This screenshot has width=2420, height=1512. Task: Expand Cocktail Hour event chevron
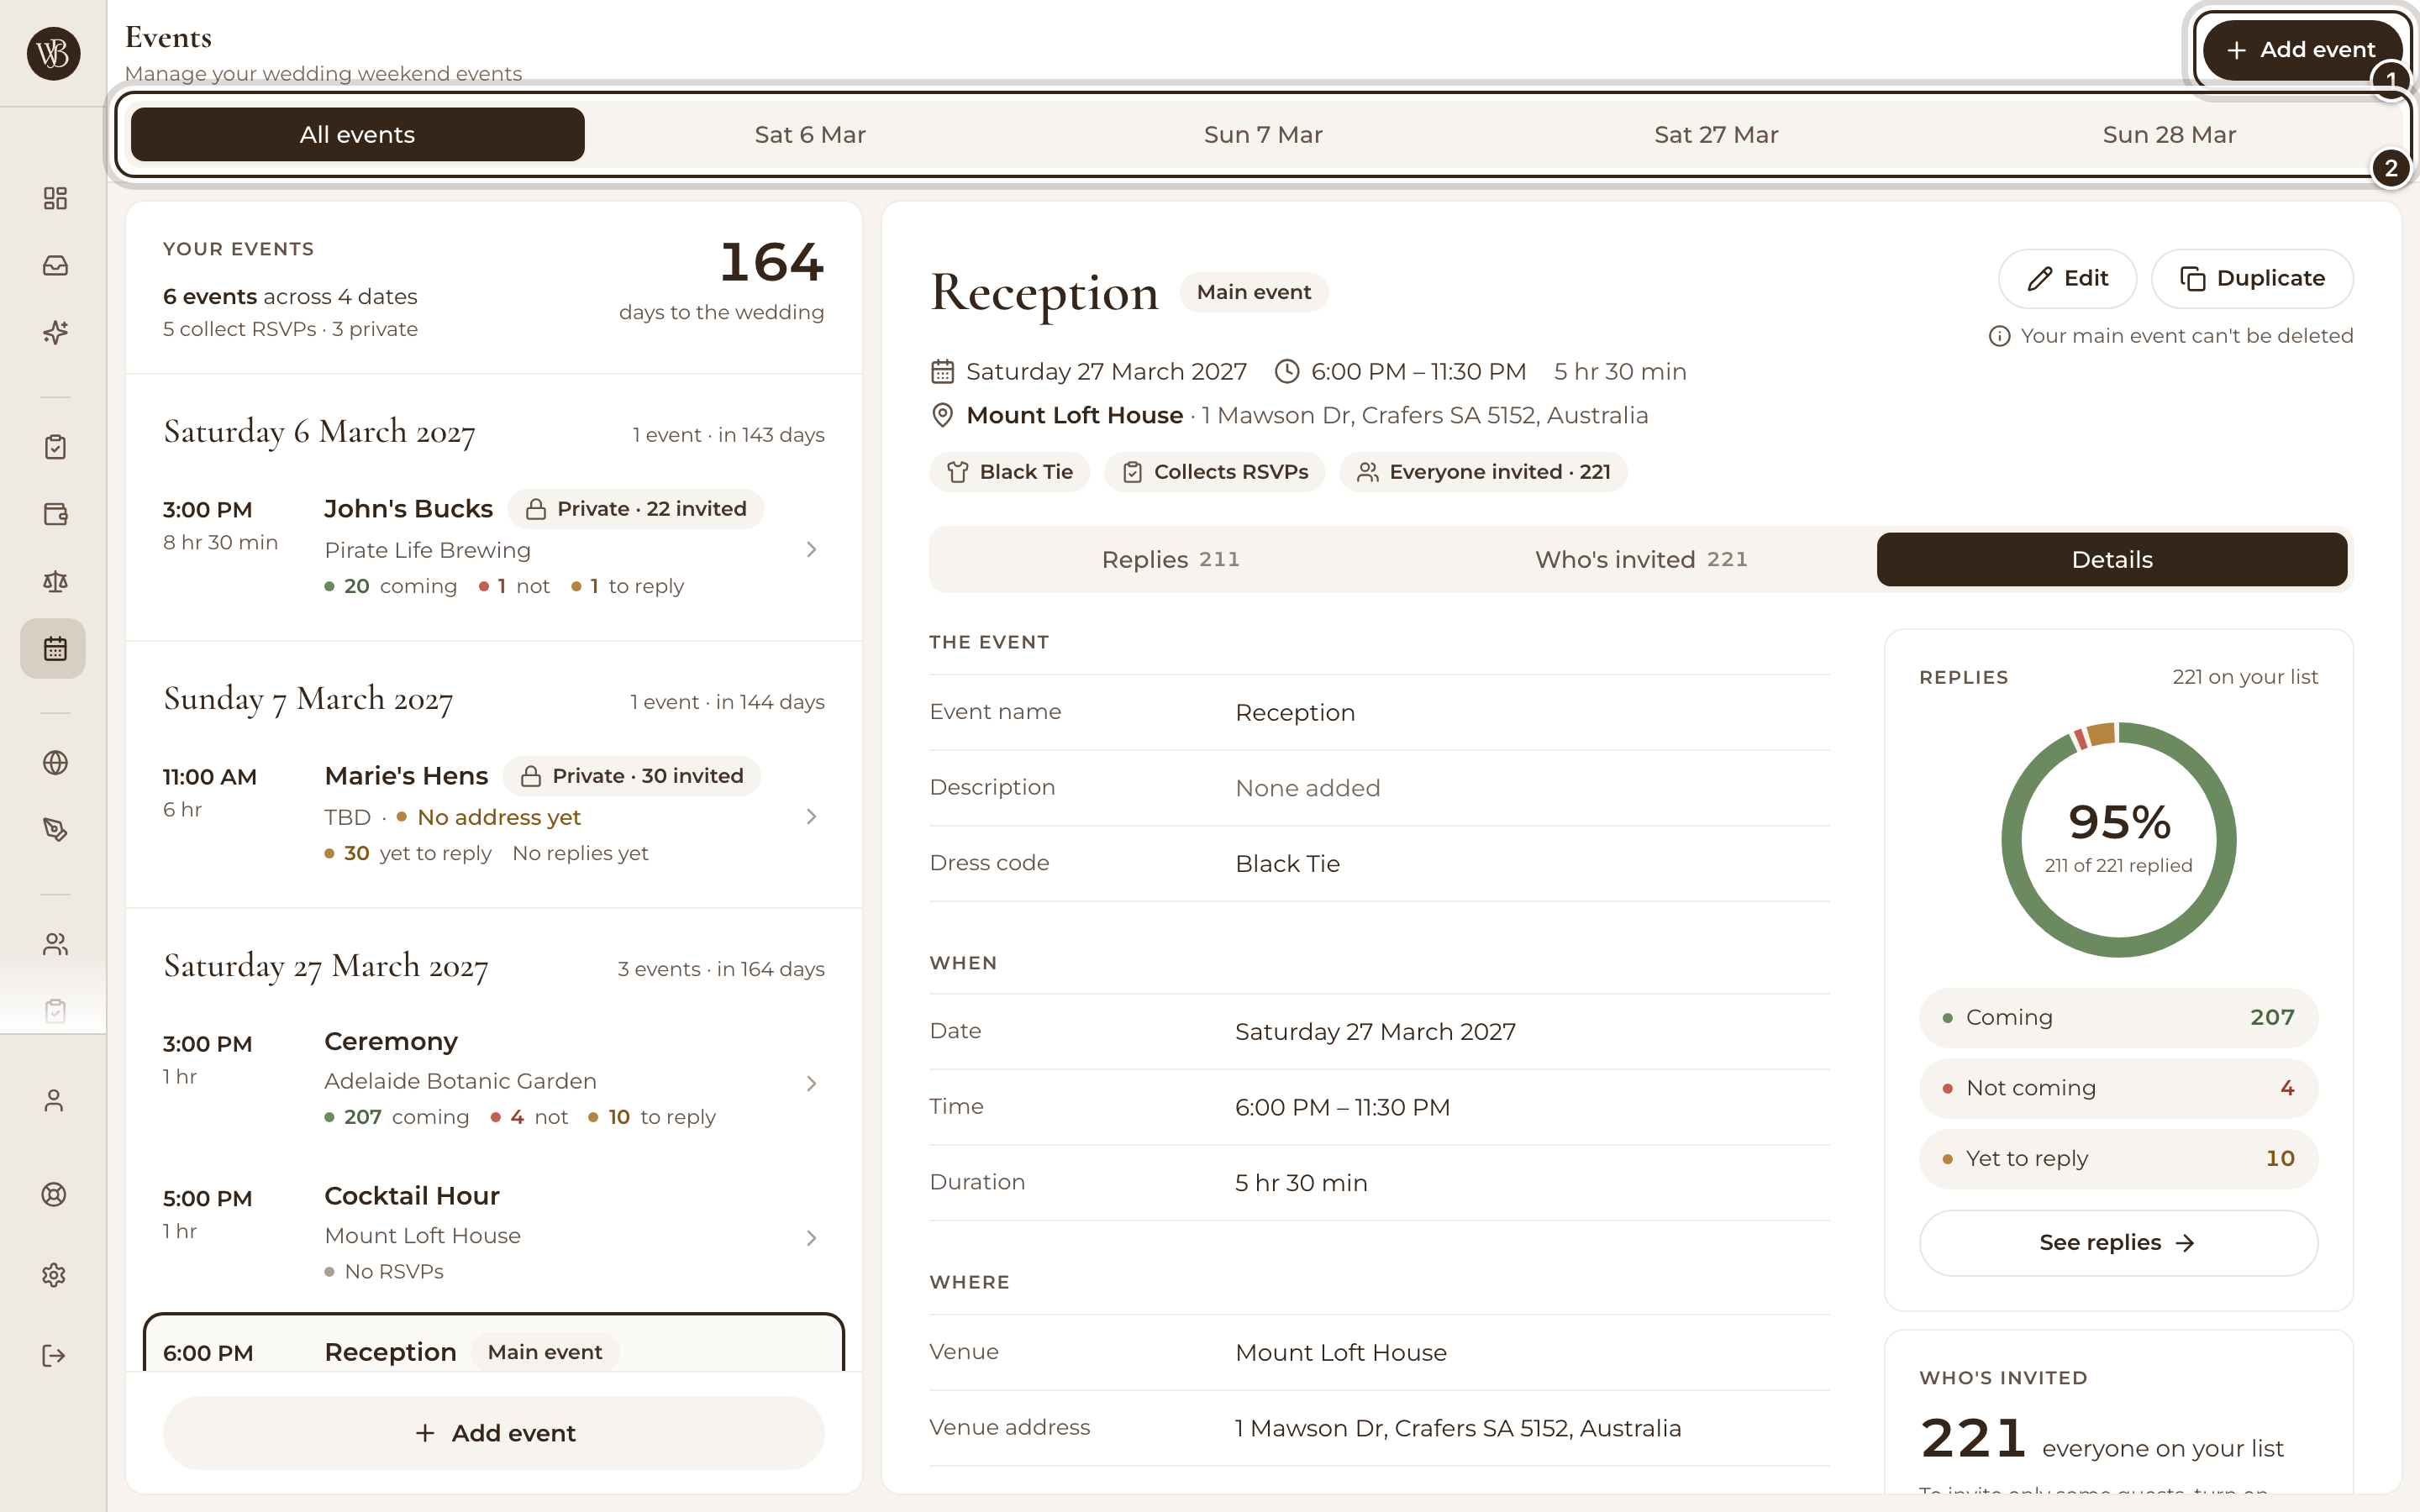point(811,1238)
